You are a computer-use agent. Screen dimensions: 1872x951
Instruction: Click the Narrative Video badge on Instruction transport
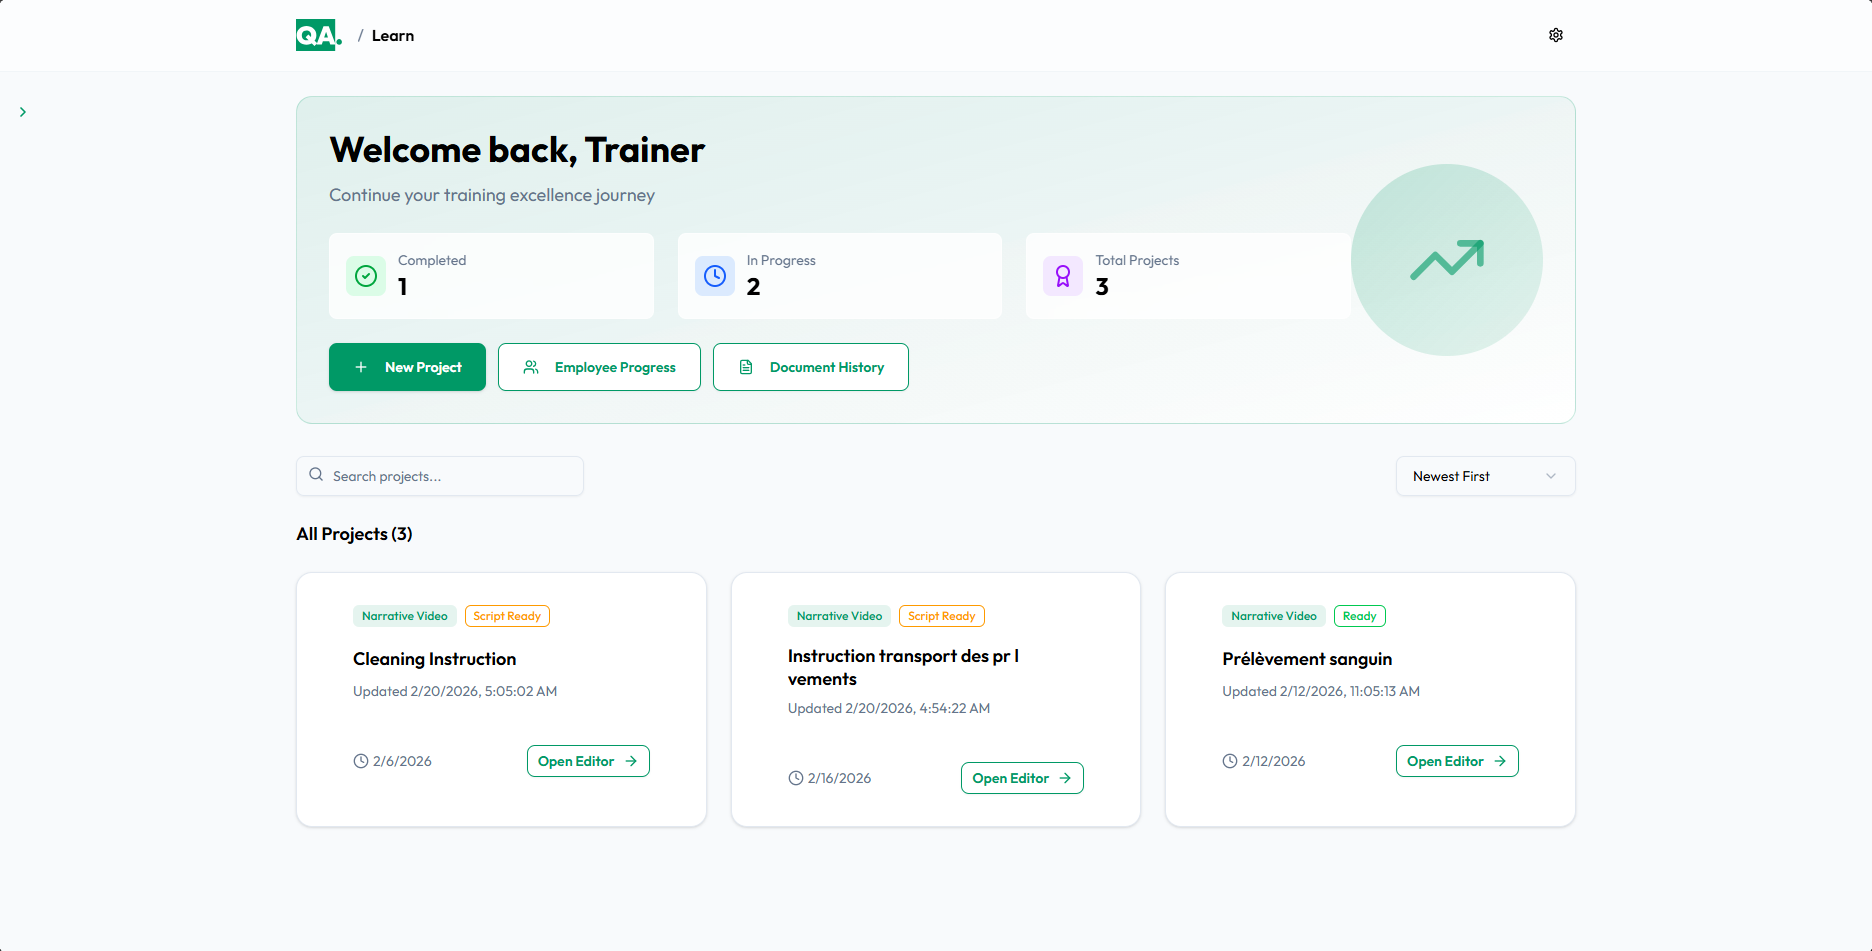tap(839, 615)
